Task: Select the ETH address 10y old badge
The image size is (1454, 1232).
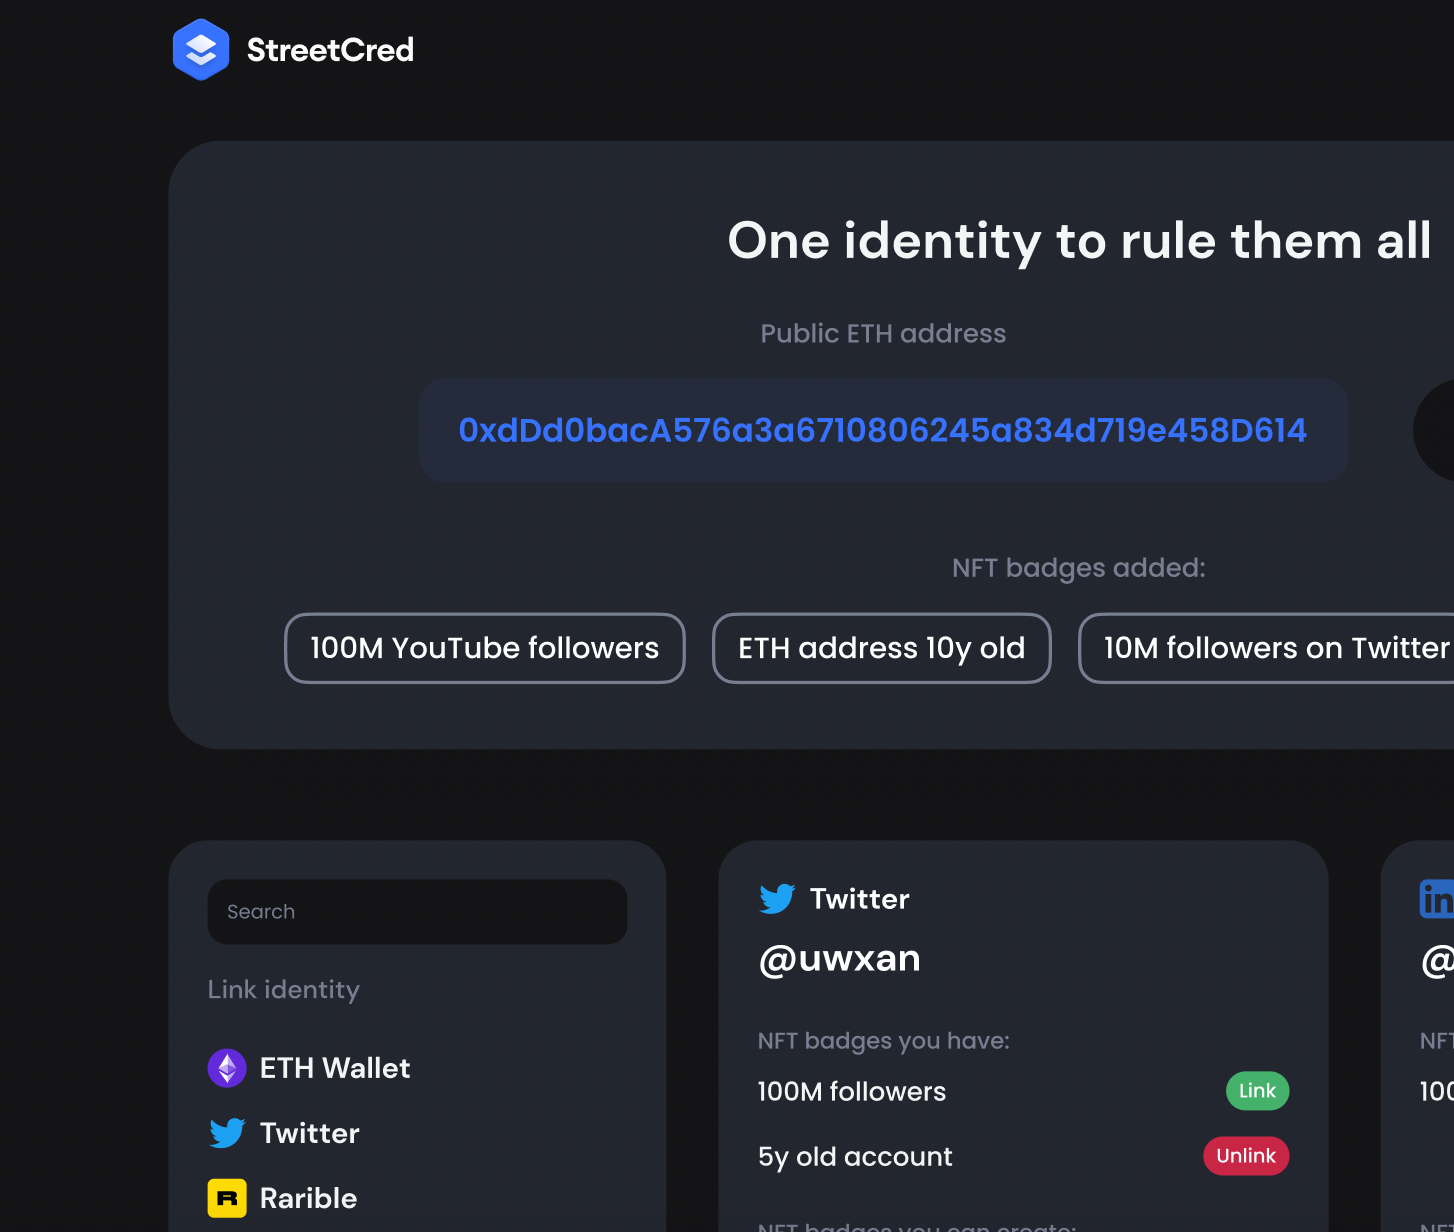Action: click(881, 648)
